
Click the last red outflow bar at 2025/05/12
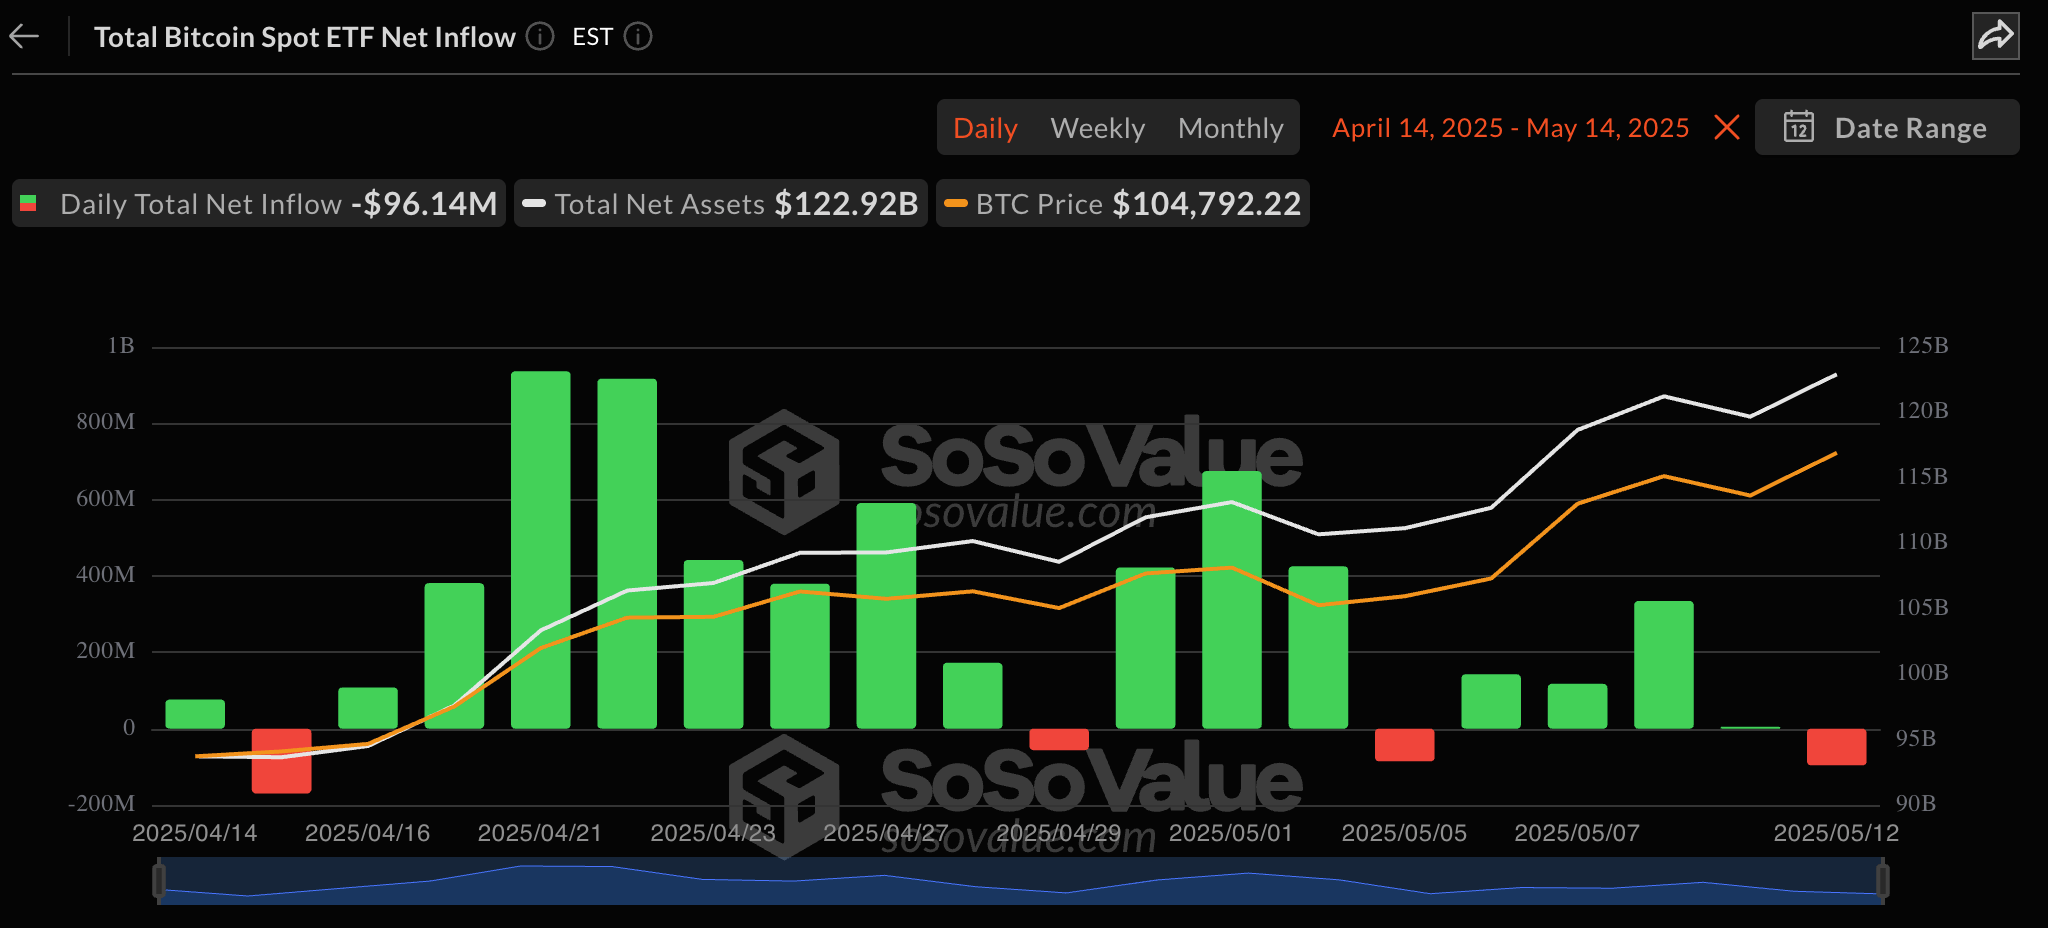pos(1836,747)
